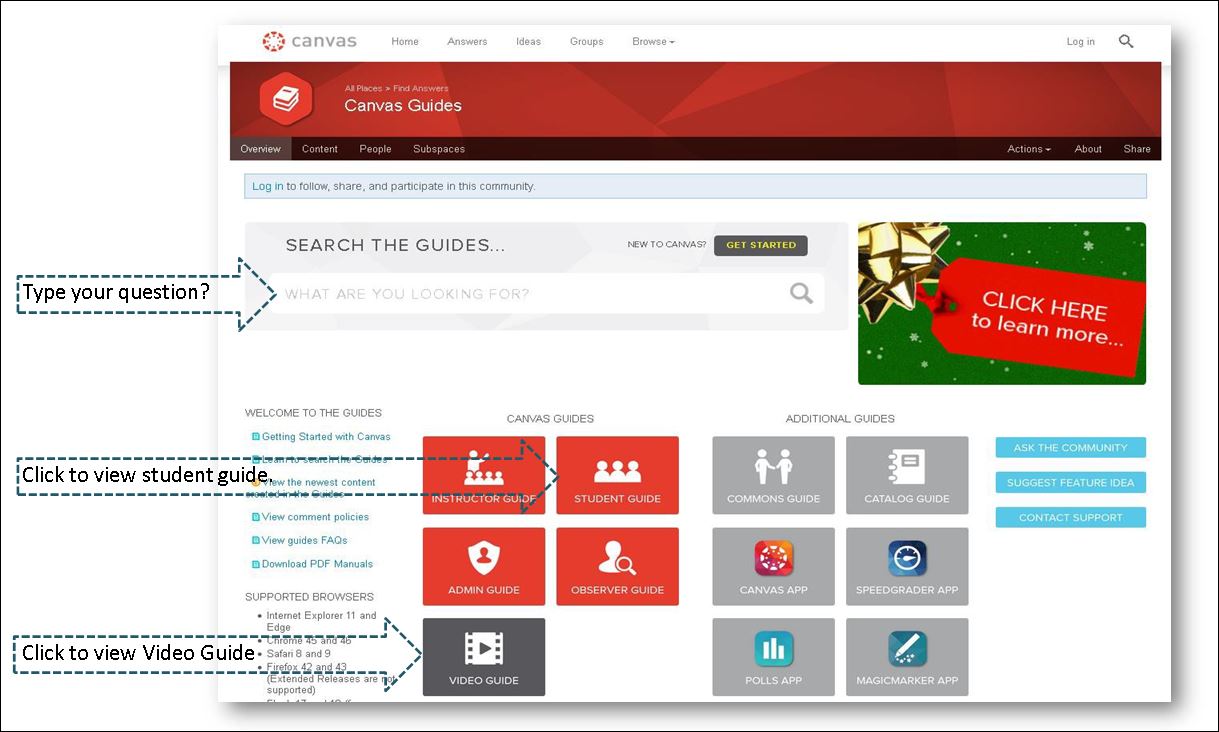Open the Share link in banner bar
The height and width of the screenshot is (732, 1219).
point(1137,149)
